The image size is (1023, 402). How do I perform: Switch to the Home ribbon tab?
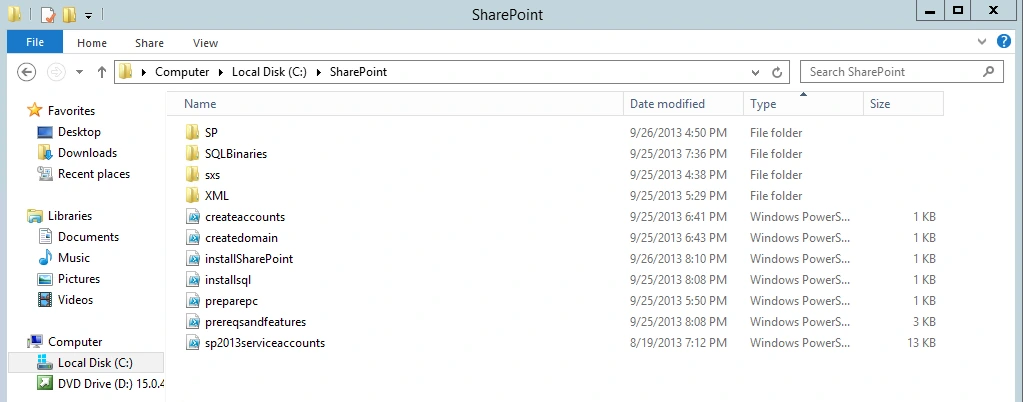[91, 43]
